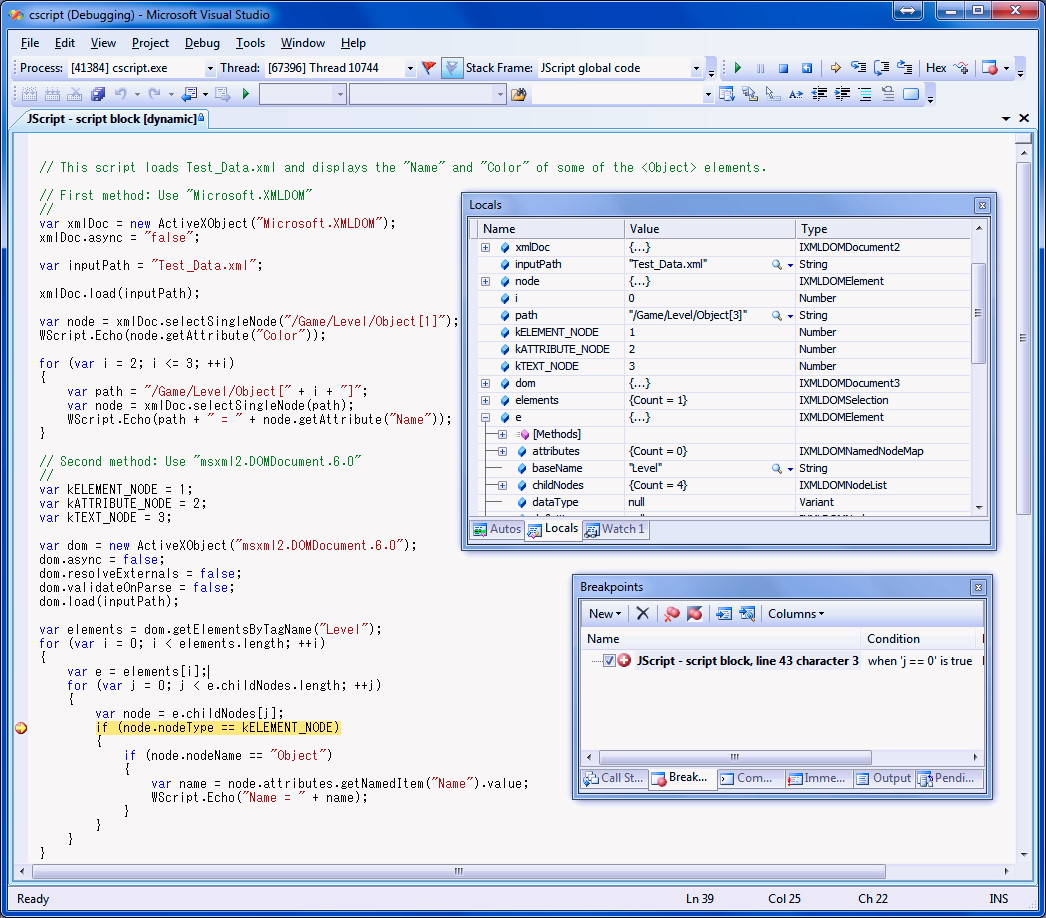Click the green Continue debugging arrow

click(738, 68)
